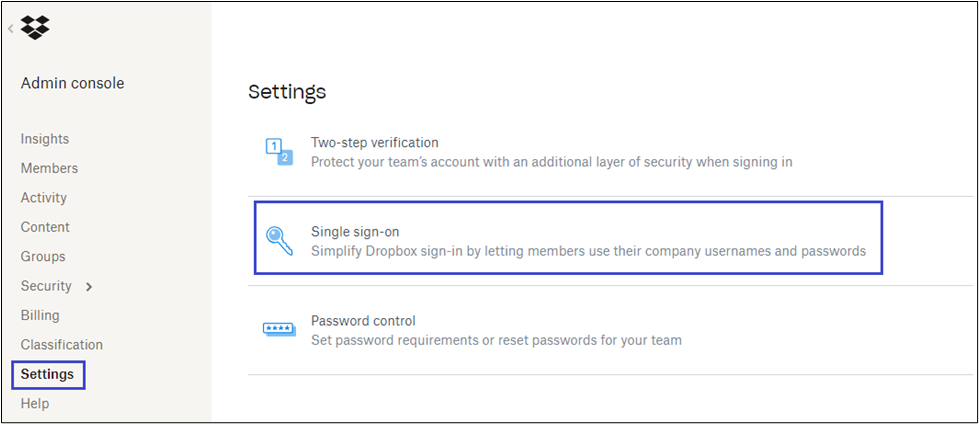This screenshot has width=979, height=424.
Task: Click the Dropbox logo icon
Action: 35,28
